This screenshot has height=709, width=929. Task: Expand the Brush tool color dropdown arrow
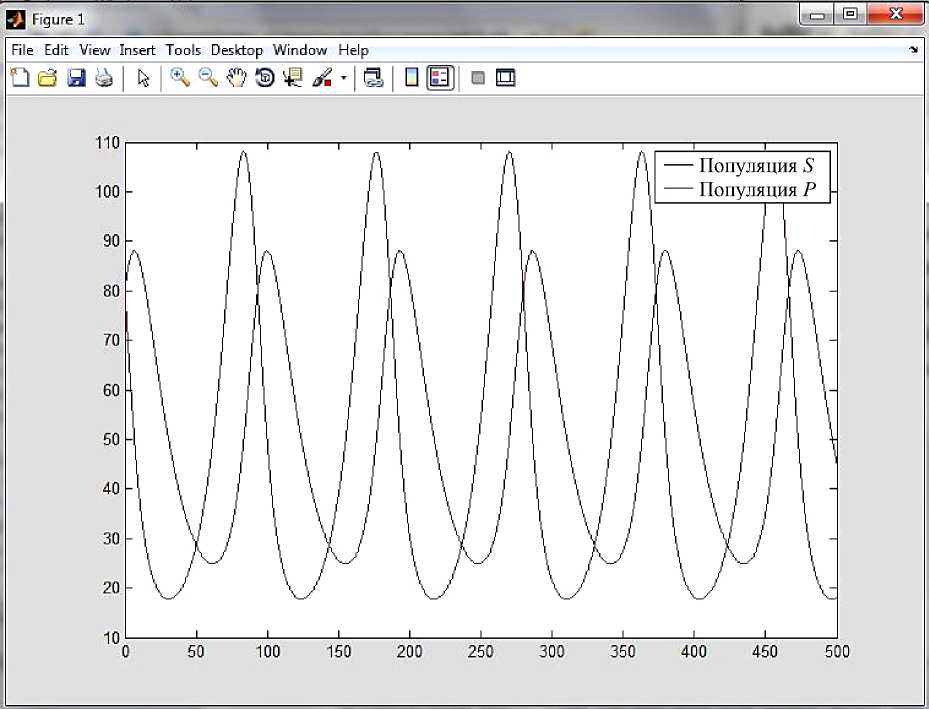344,78
